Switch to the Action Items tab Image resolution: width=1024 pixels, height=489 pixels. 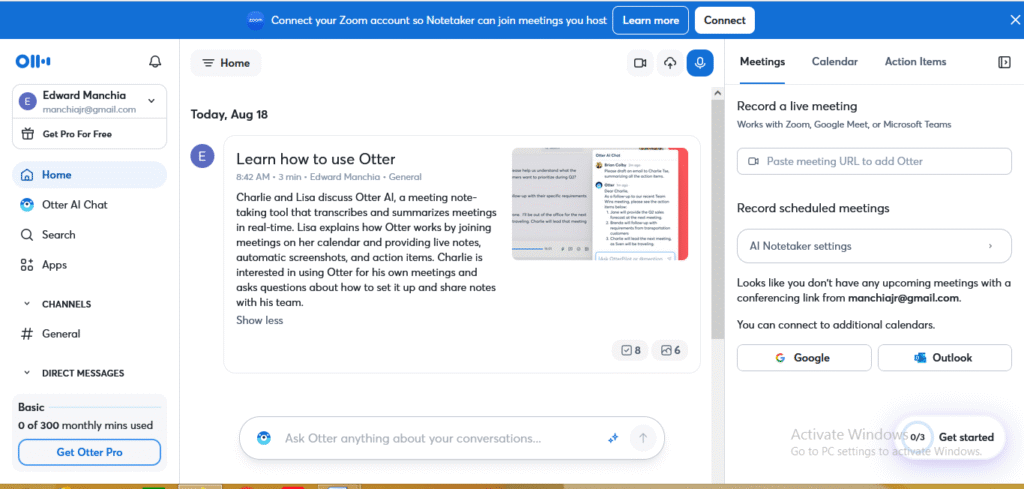click(x=915, y=61)
